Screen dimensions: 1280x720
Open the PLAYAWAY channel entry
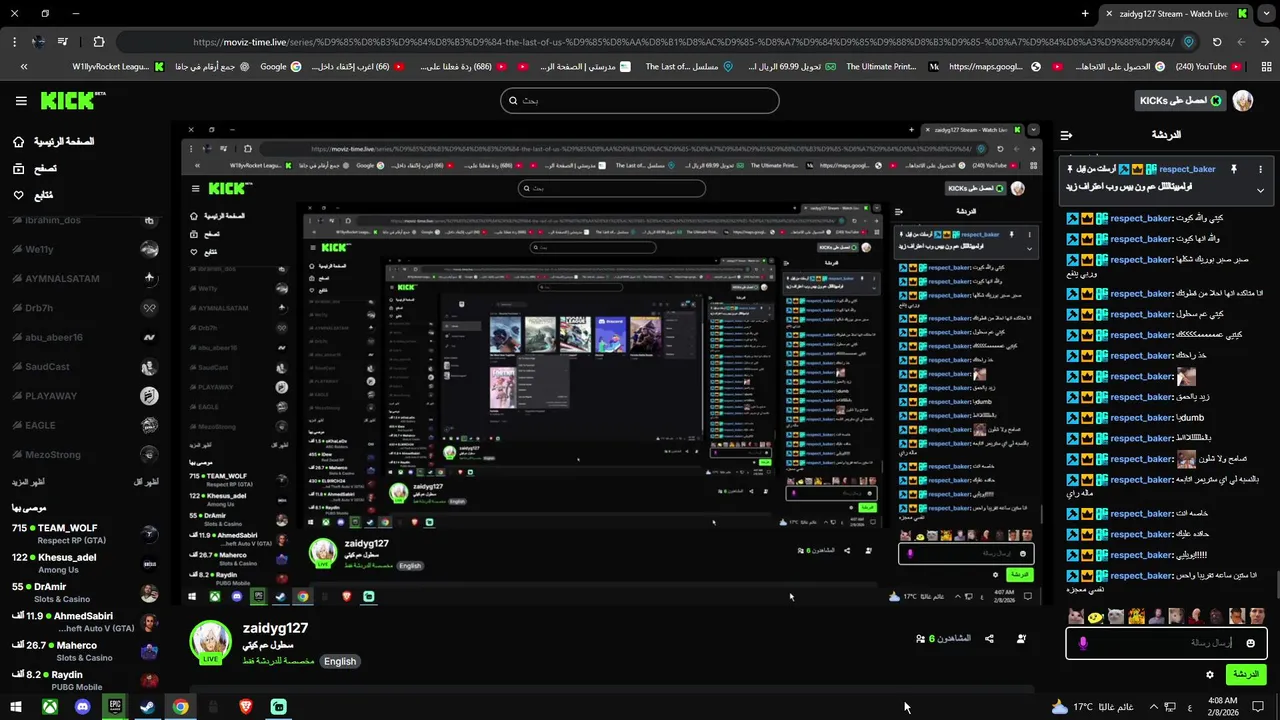pos(84,396)
